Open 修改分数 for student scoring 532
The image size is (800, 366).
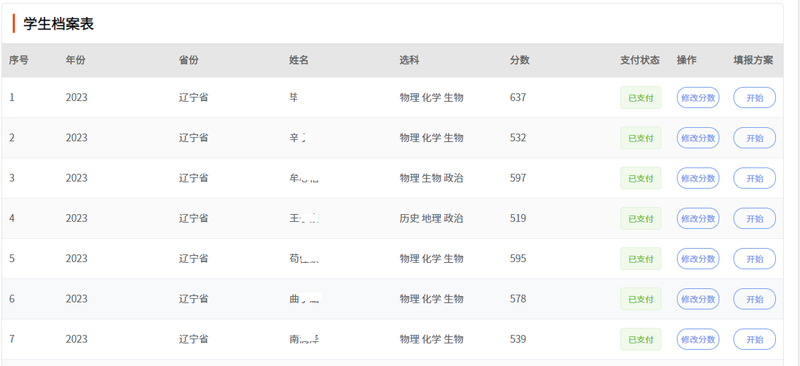point(698,138)
